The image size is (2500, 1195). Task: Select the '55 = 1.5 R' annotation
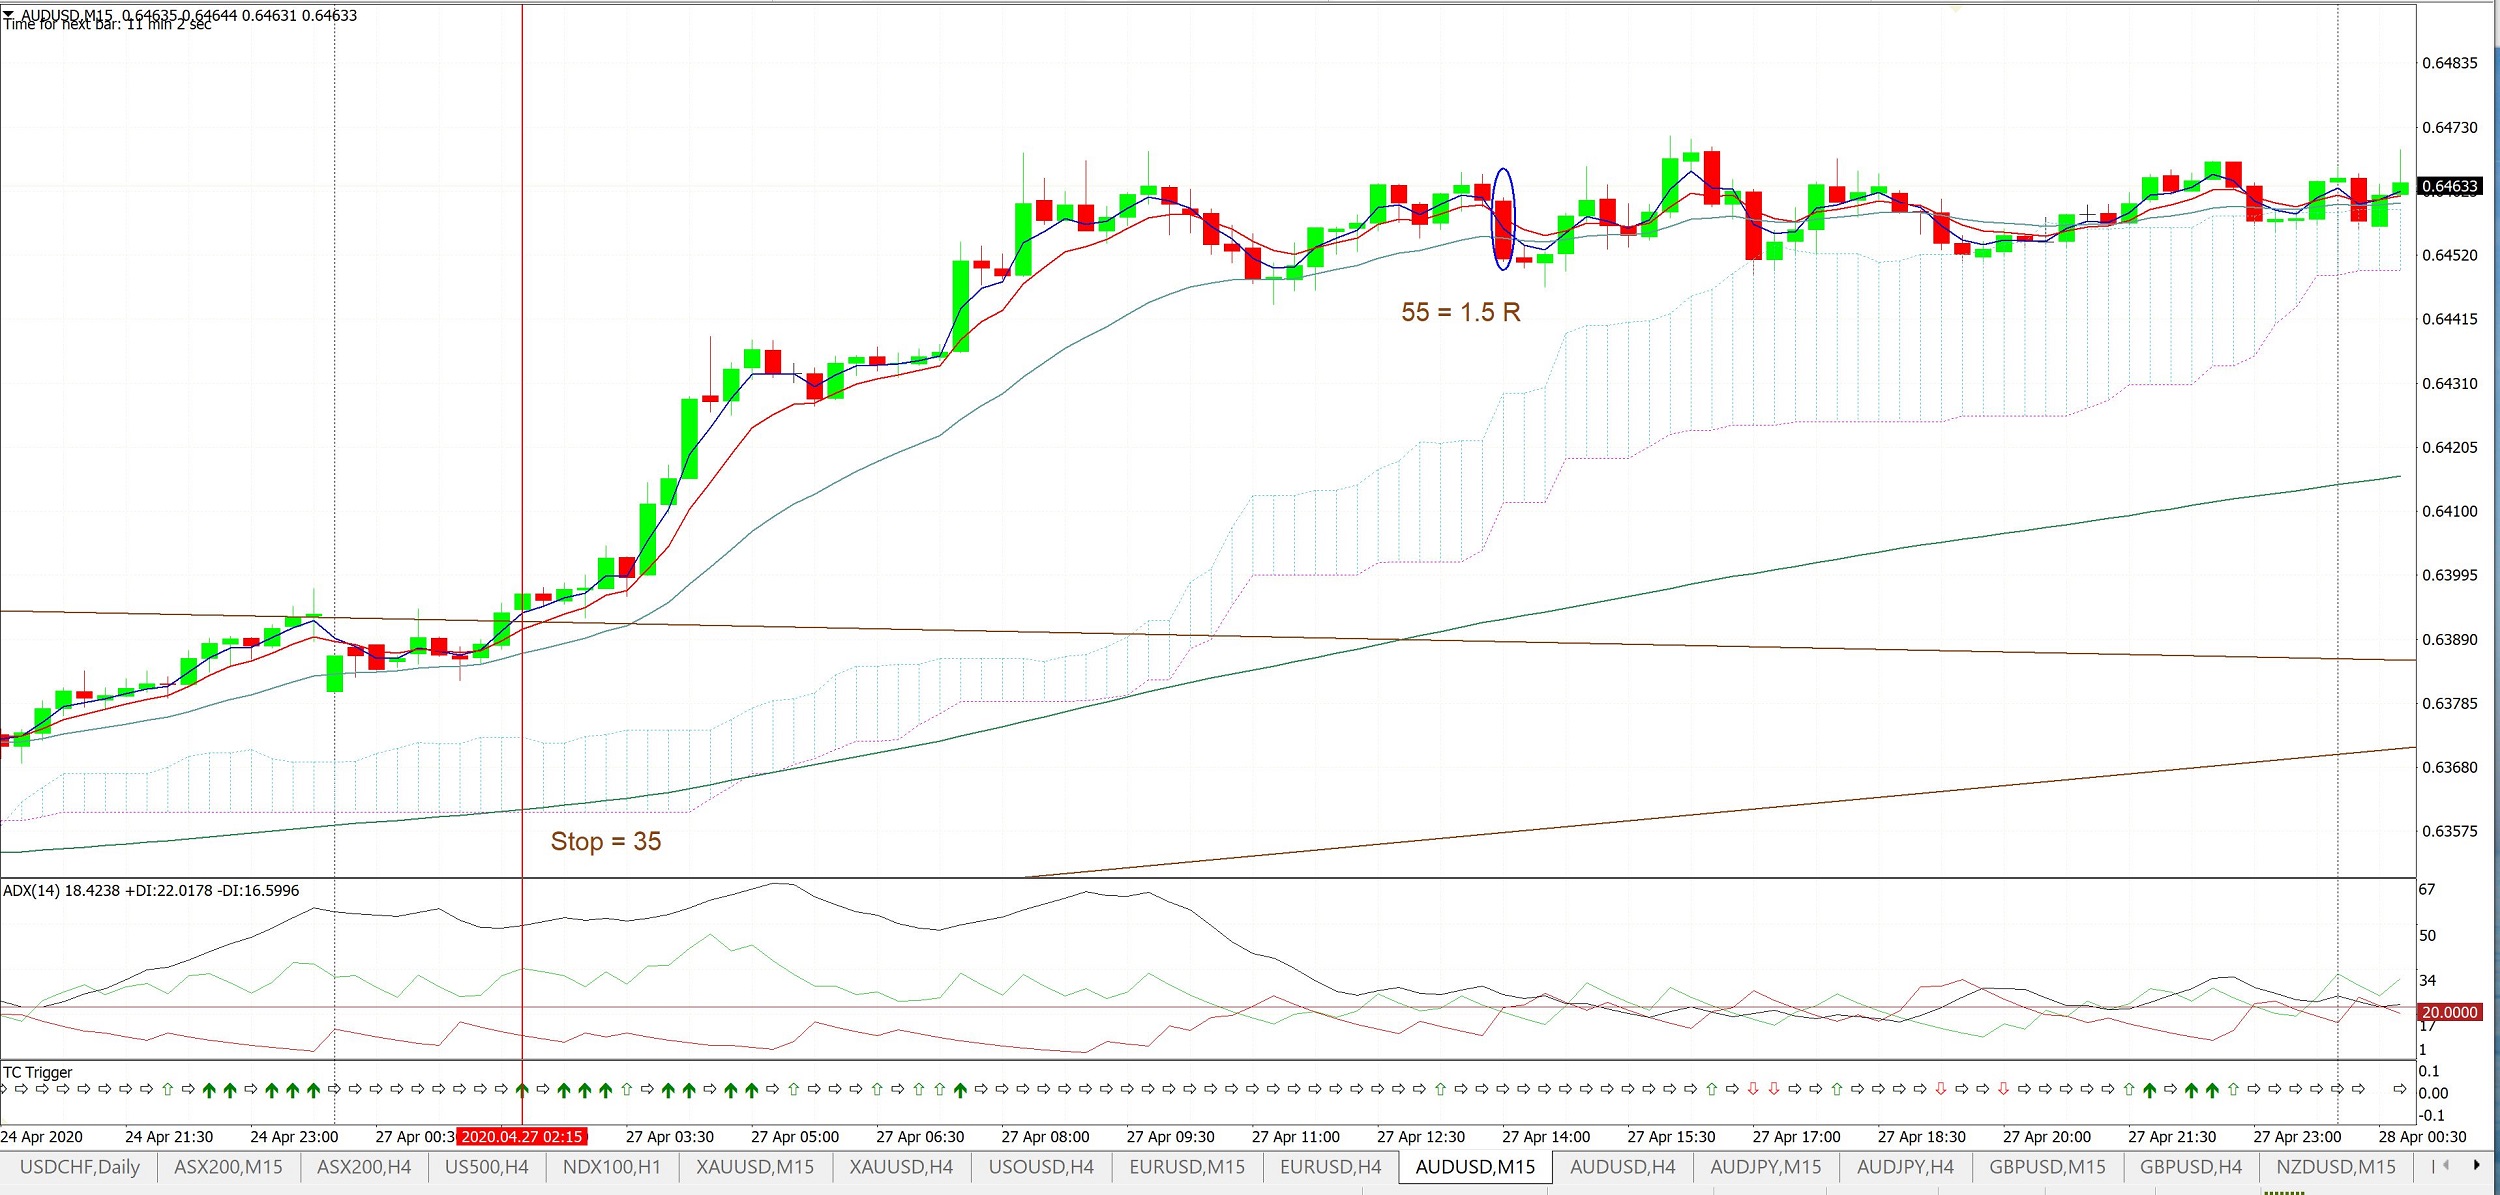click(x=1460, y=312)
